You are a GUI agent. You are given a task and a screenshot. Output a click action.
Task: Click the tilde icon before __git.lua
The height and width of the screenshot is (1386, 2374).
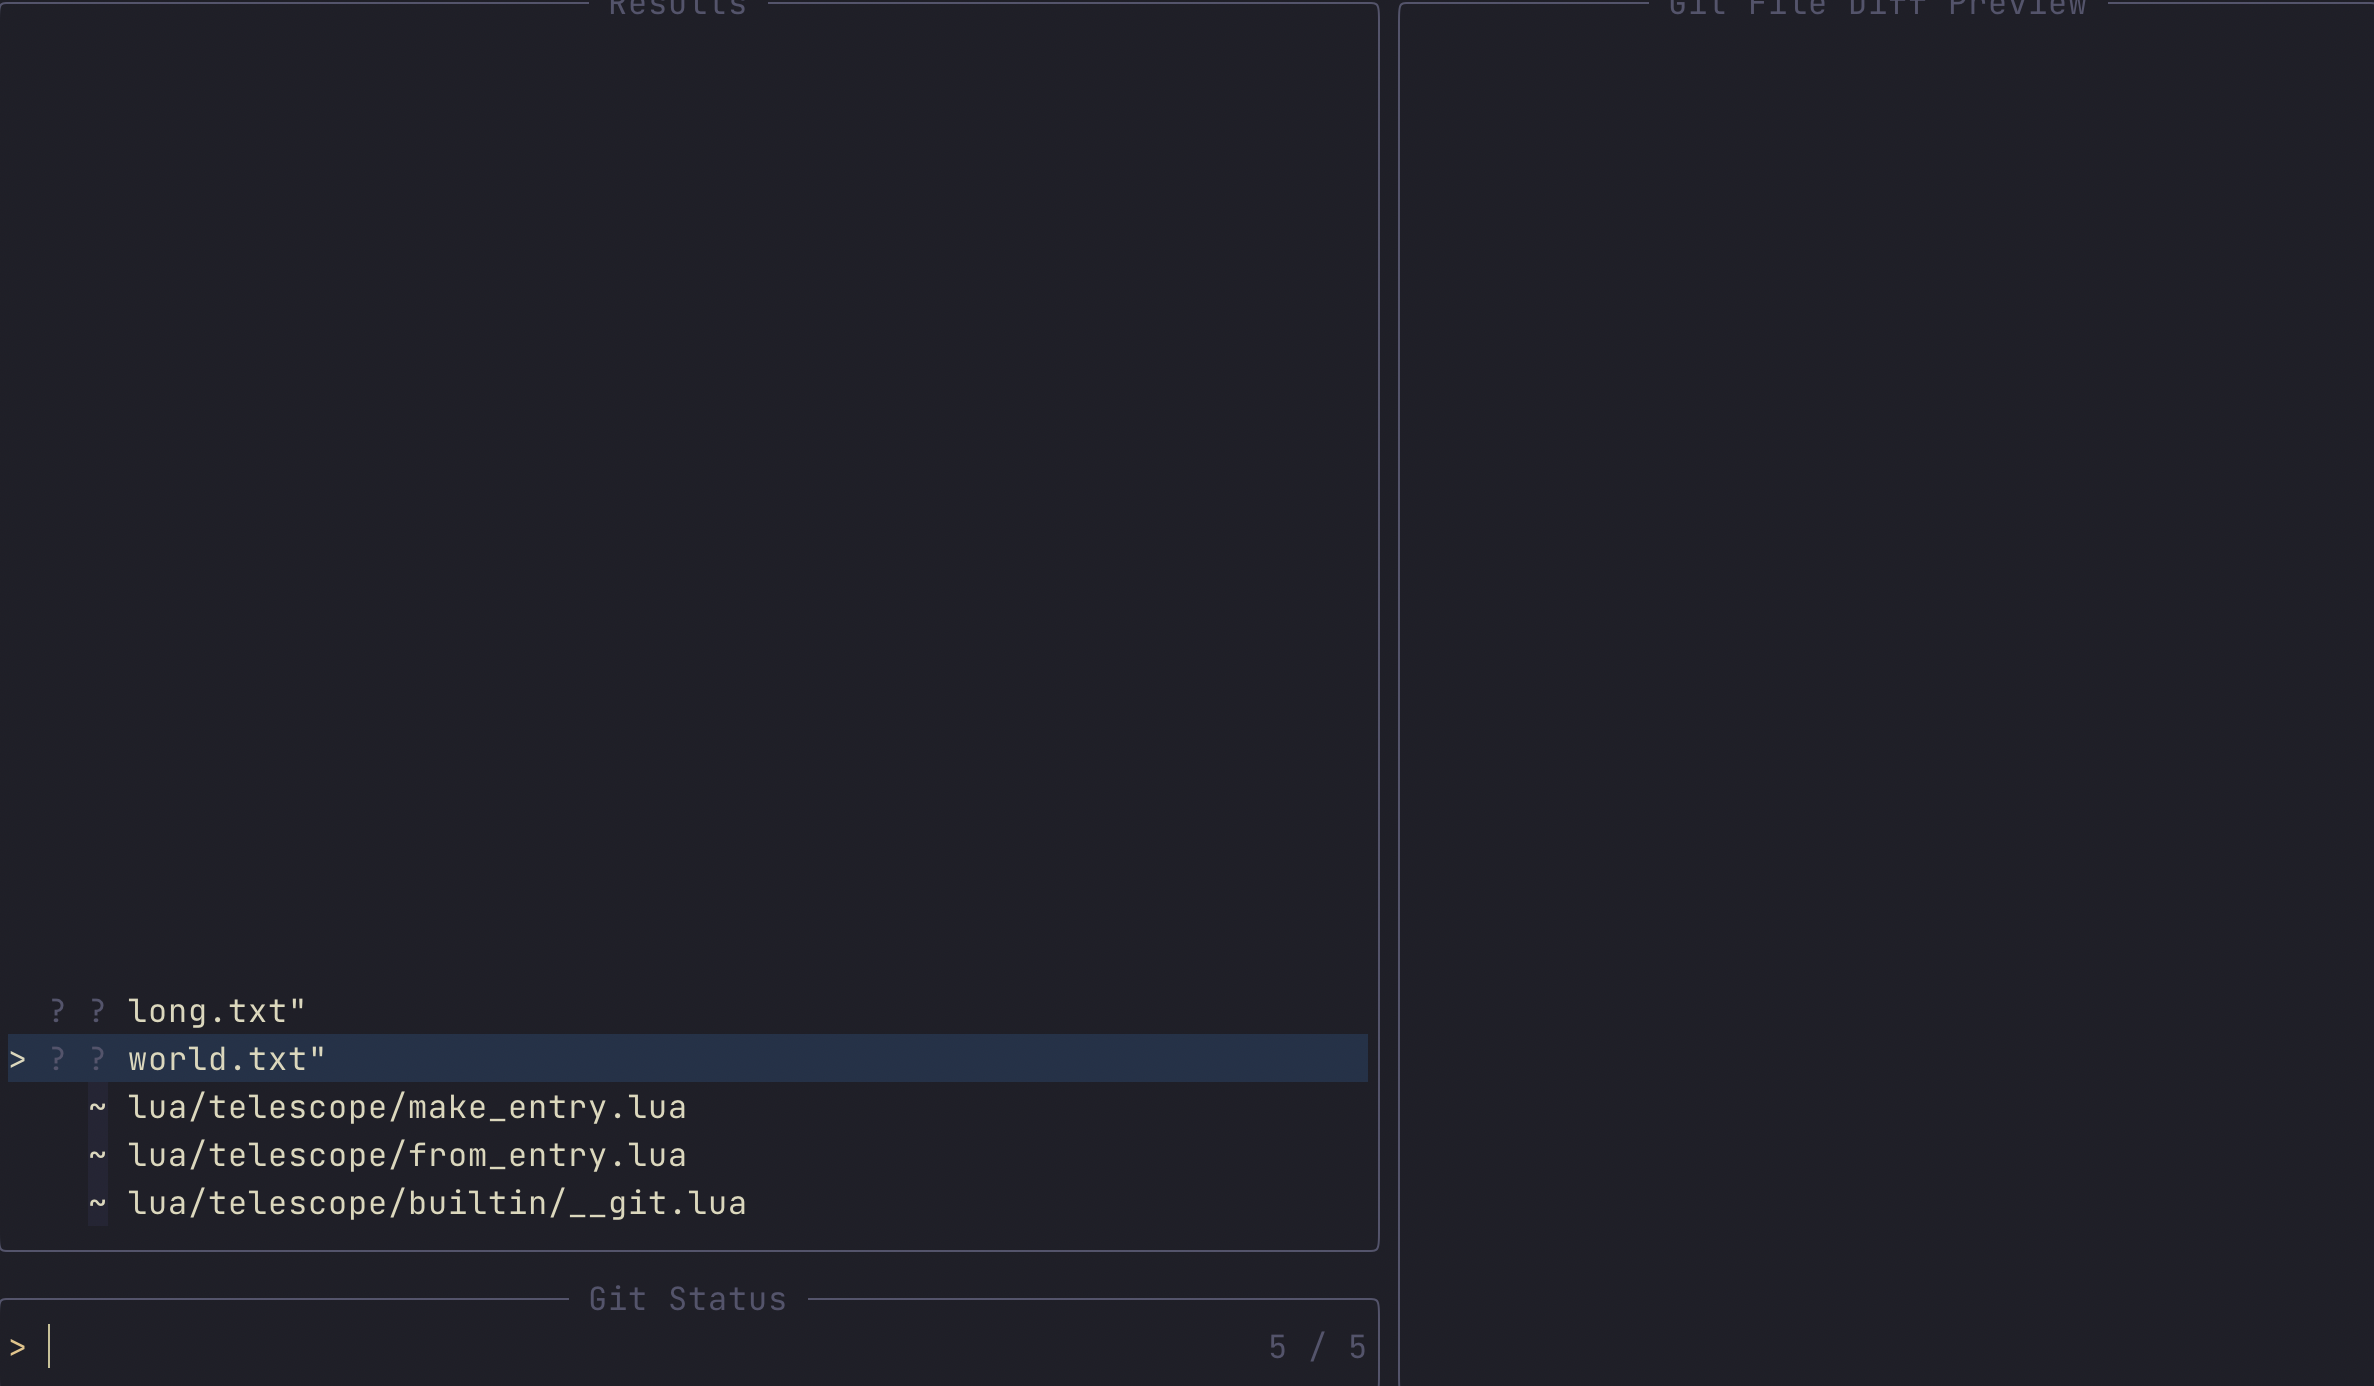click(x=98, y=1203)
